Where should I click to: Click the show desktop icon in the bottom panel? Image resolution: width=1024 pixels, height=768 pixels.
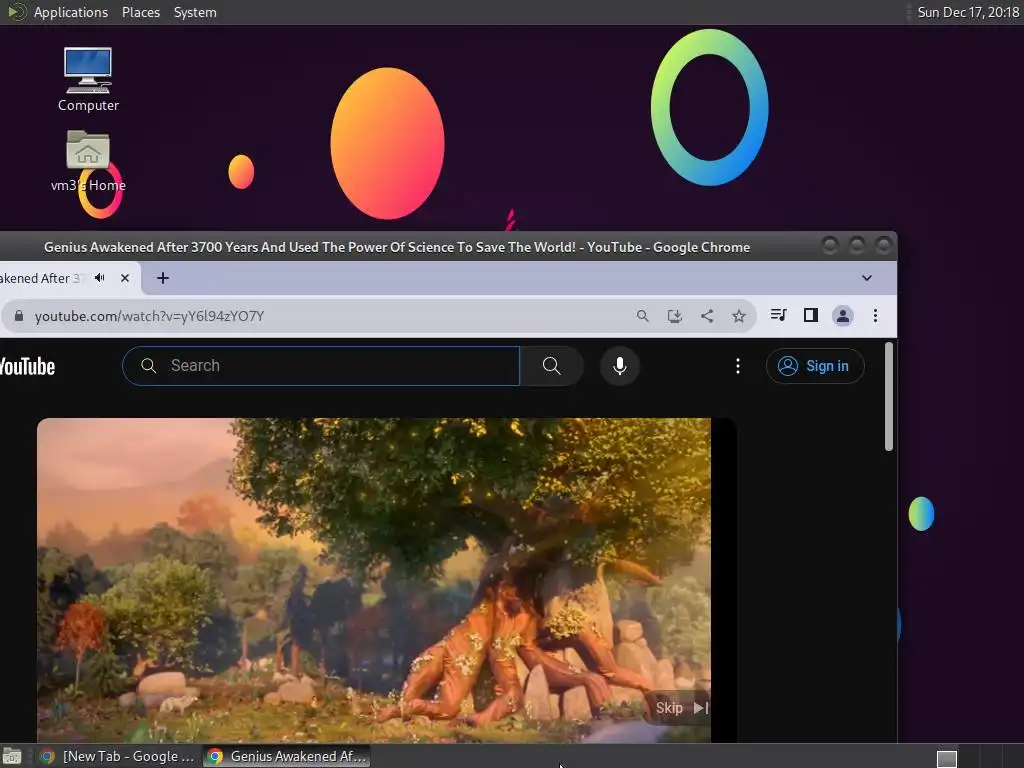[11, 756]
